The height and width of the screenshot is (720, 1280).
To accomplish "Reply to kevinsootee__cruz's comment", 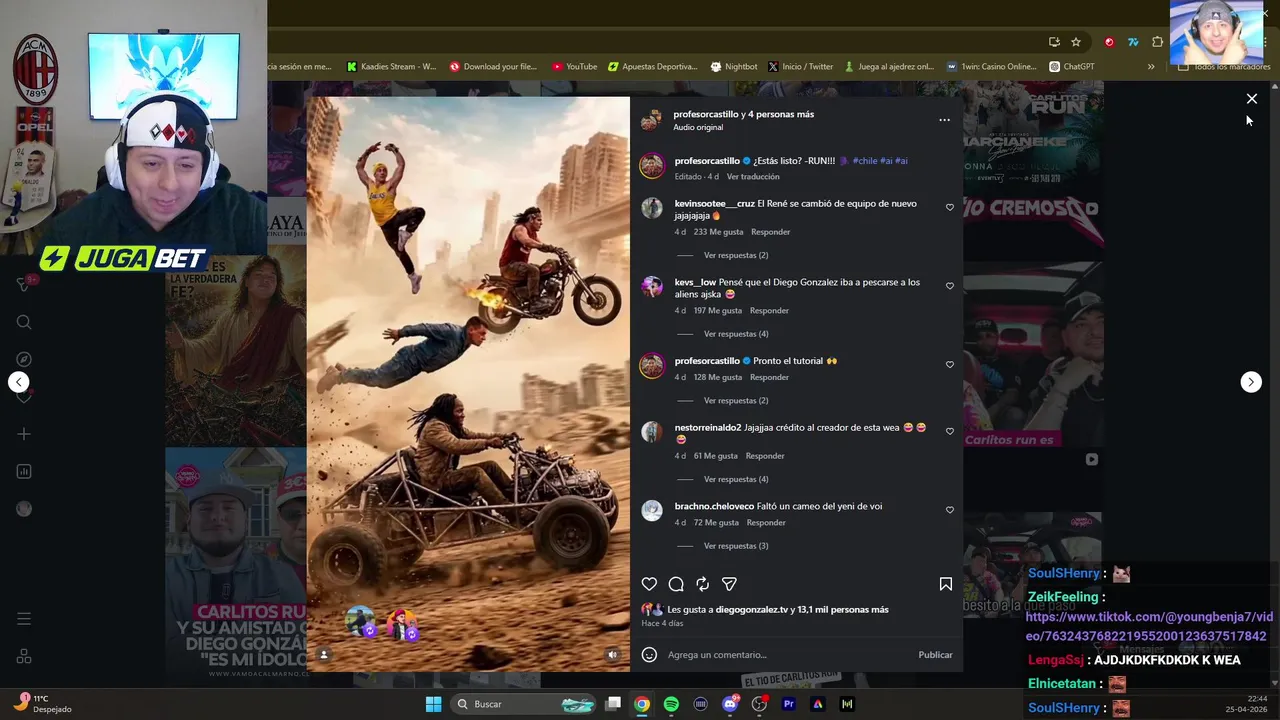I will point(770,232).
